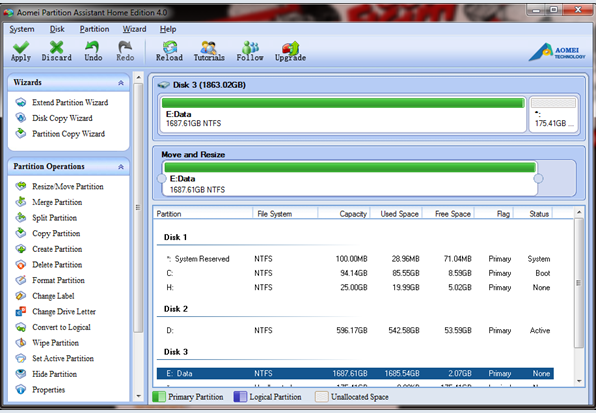Collapse the Wizards panel

[121, 83]
